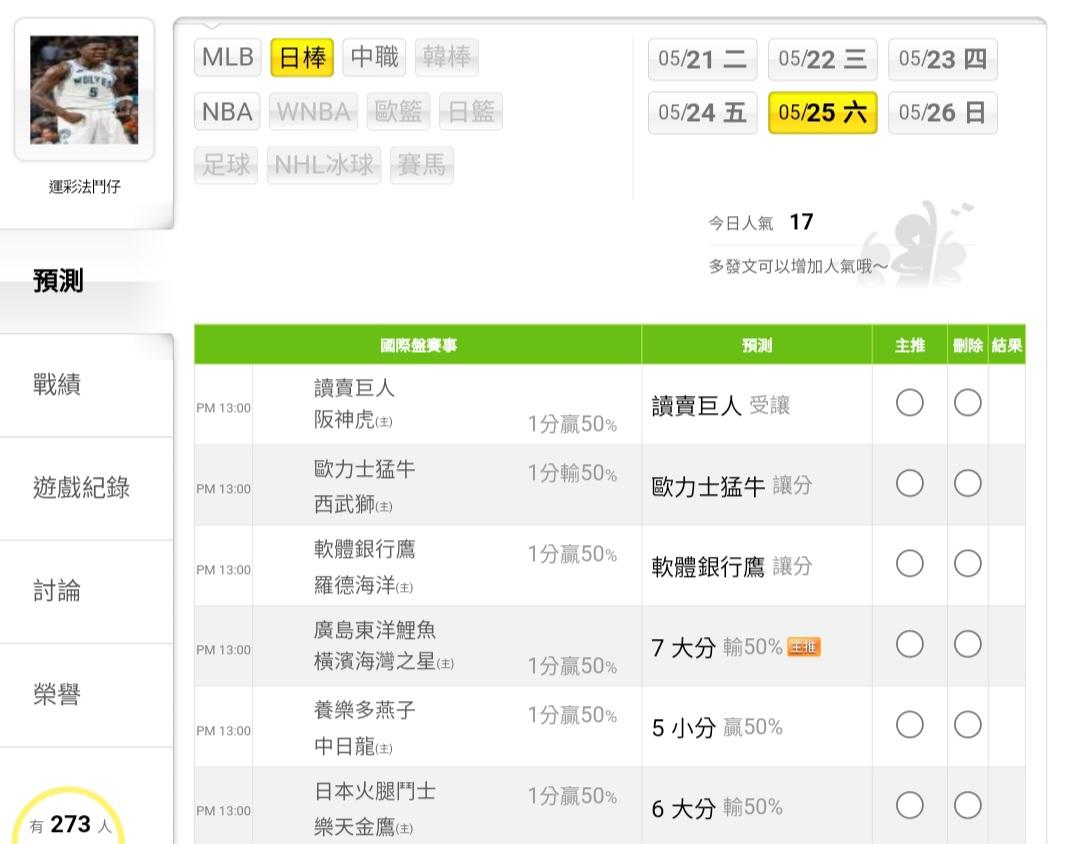
Task: Click the 運彩法門仔 username
Action: tap(84, 187)
